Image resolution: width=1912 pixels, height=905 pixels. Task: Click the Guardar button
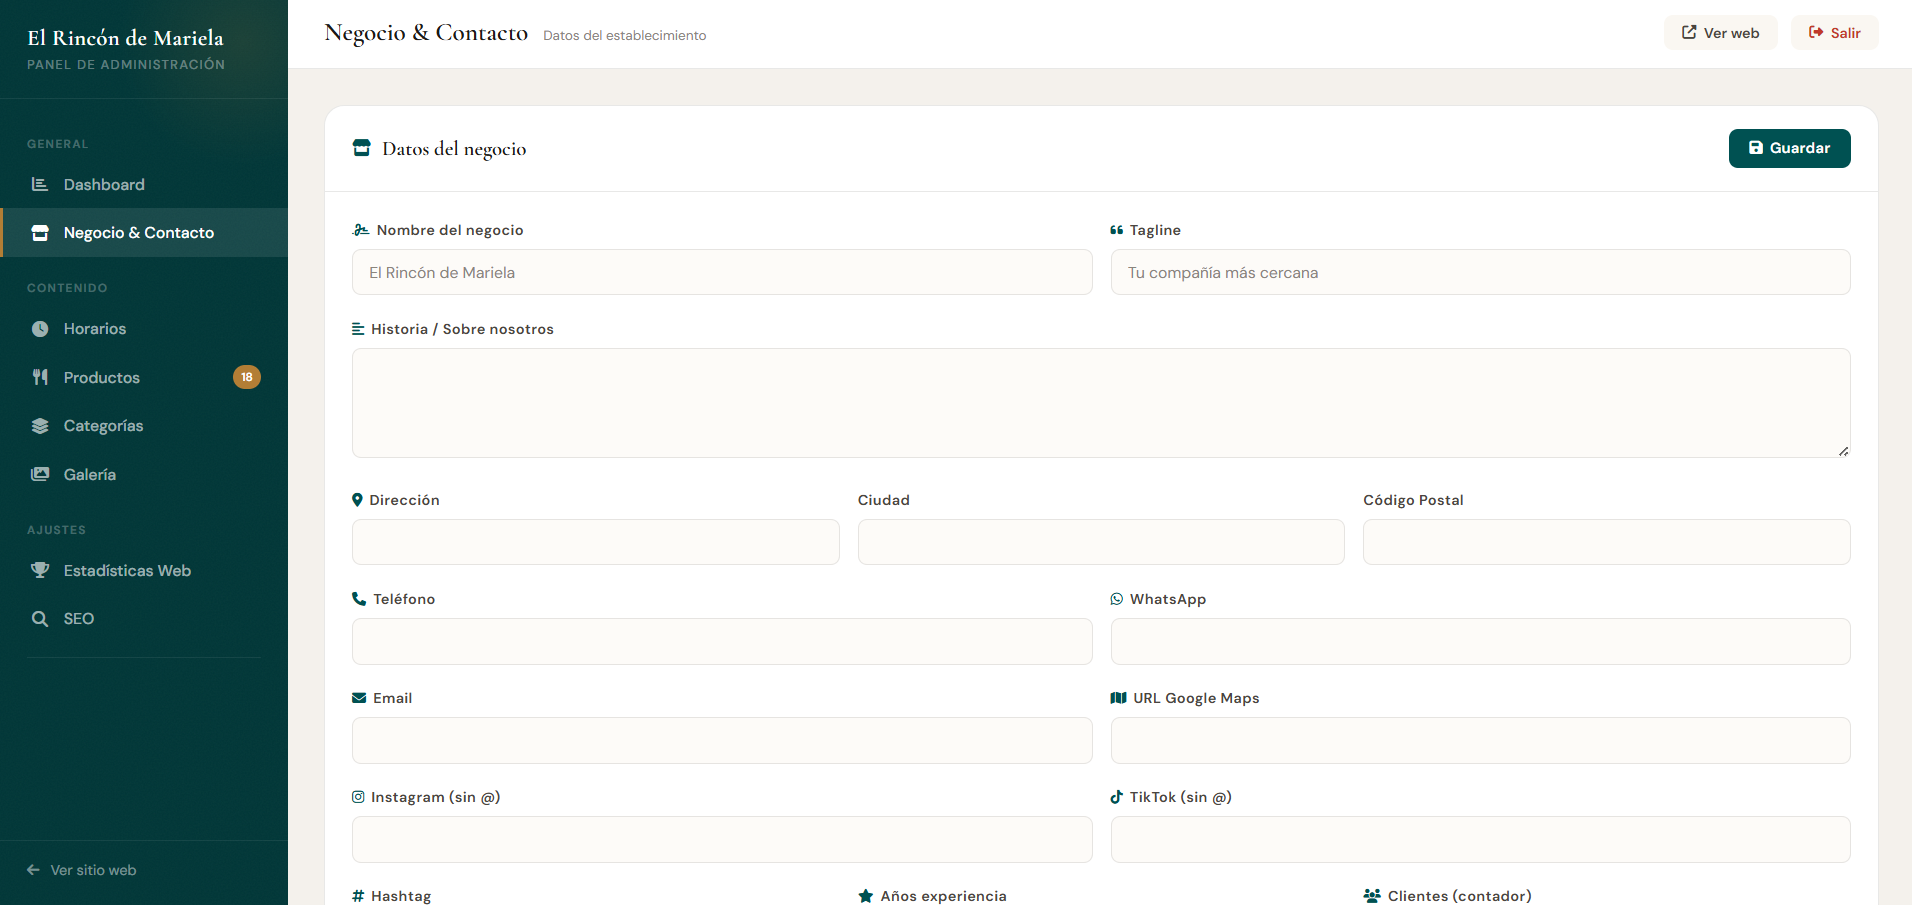(x=1789, y=148)
